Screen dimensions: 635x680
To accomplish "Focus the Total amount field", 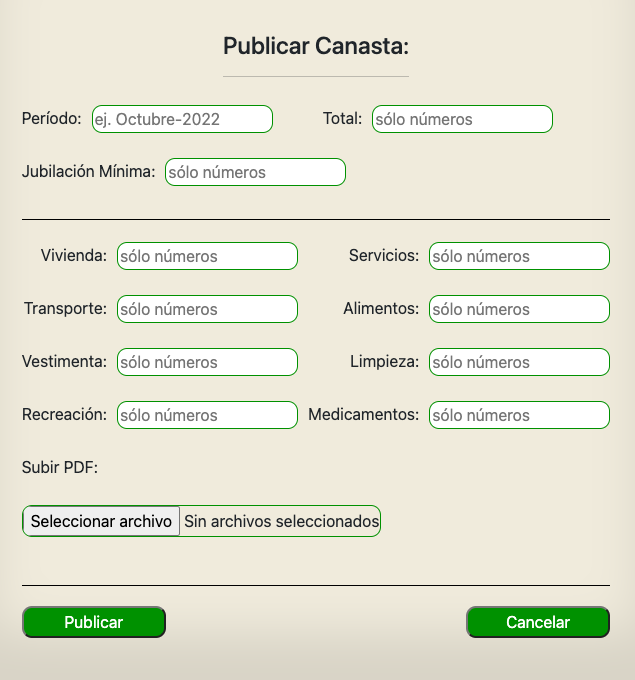I will tap(462, 119).
